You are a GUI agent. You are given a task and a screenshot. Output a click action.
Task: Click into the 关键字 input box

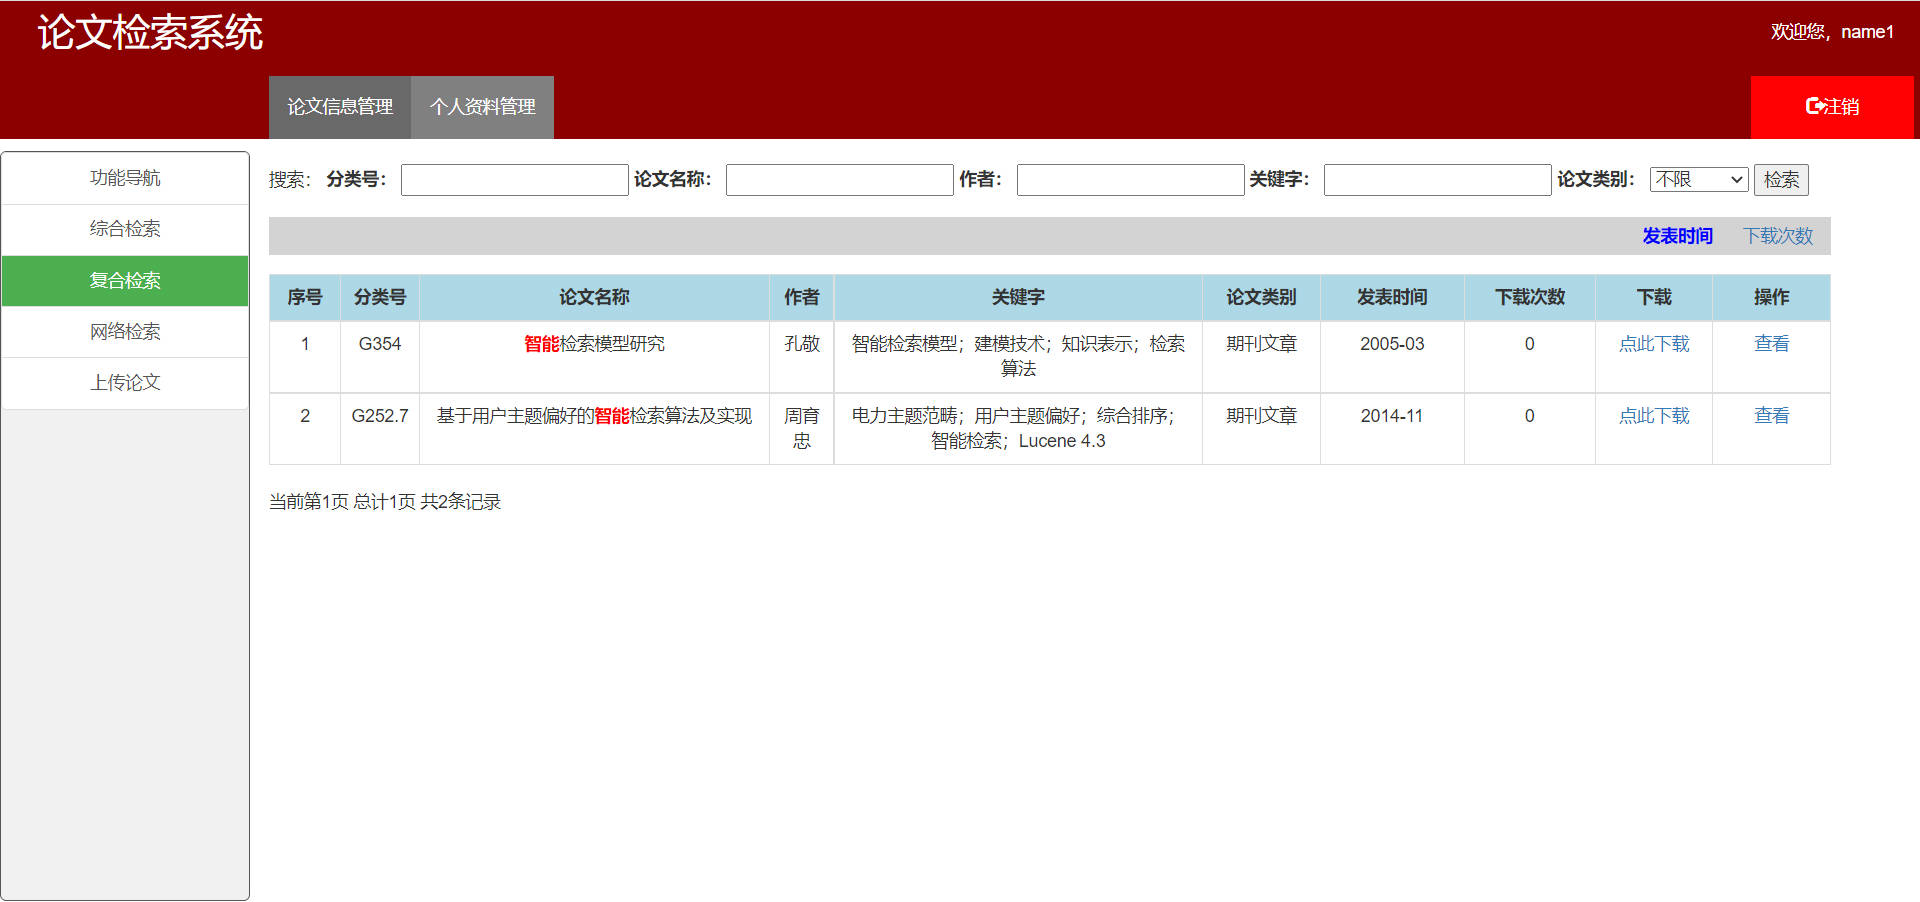[1437, 180]
